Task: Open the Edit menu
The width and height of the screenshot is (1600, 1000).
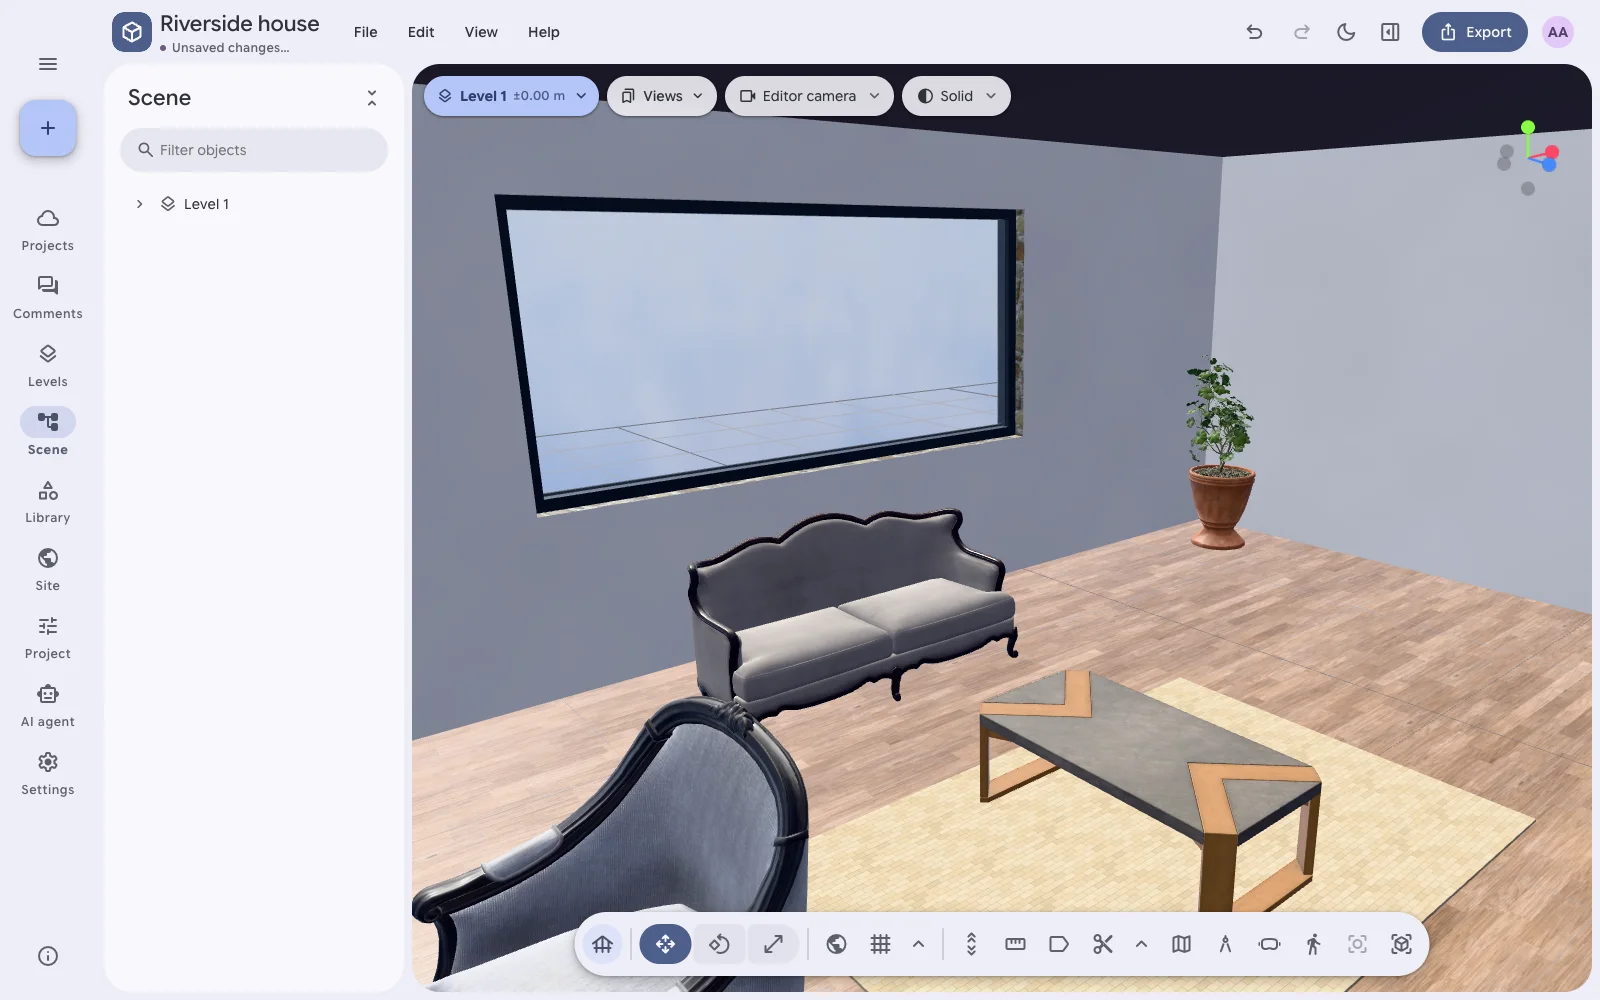Action: pyautogui.click(x=421, y=32)
